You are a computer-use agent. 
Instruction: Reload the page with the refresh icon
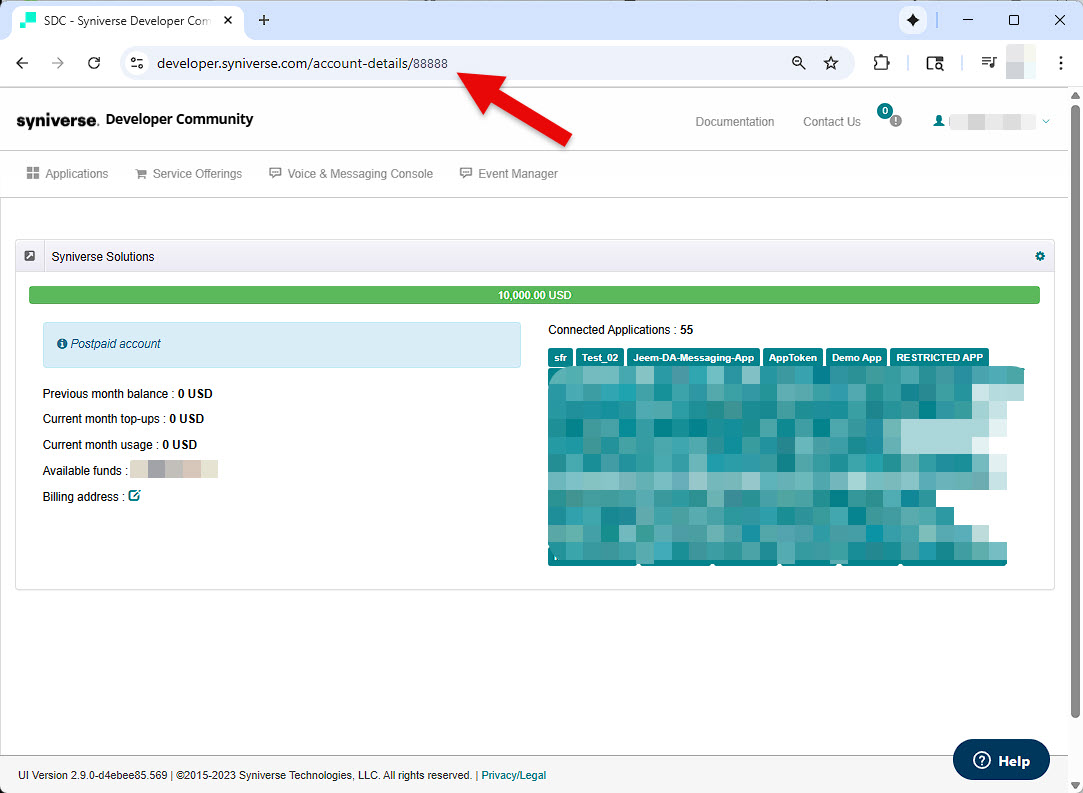click(94, 63)
